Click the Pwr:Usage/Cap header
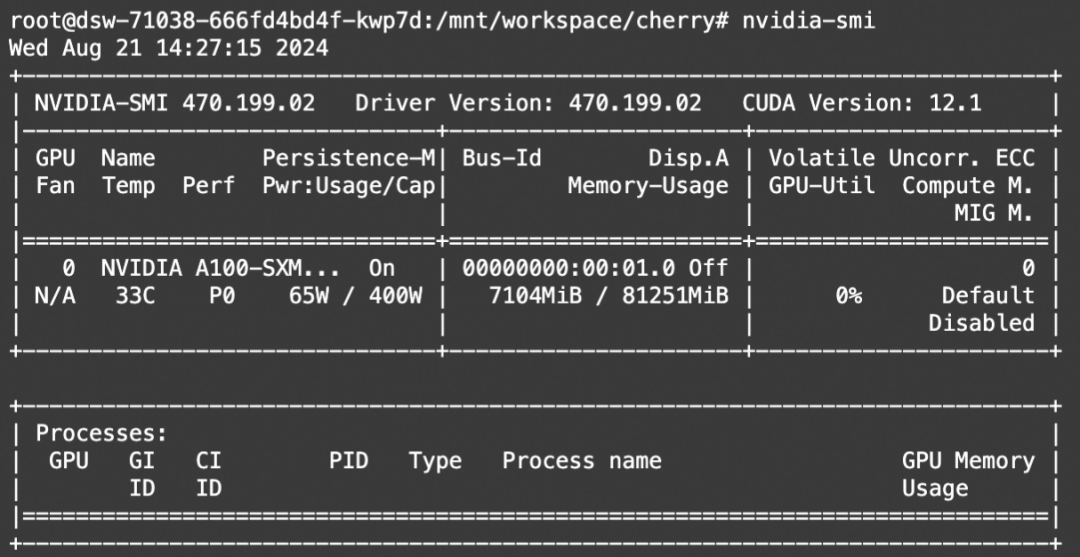The width and height of the screenshot is (1080, 557). [349, 186]
